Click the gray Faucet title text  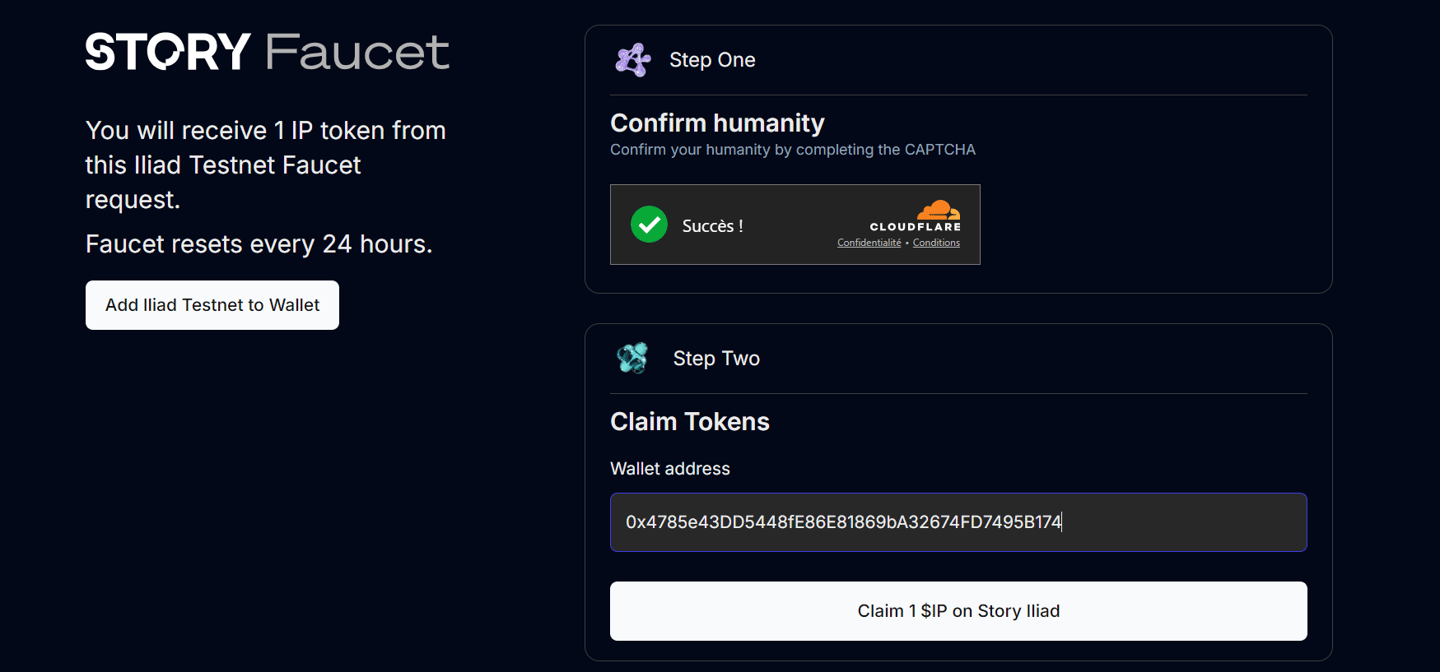click(357, 52)
